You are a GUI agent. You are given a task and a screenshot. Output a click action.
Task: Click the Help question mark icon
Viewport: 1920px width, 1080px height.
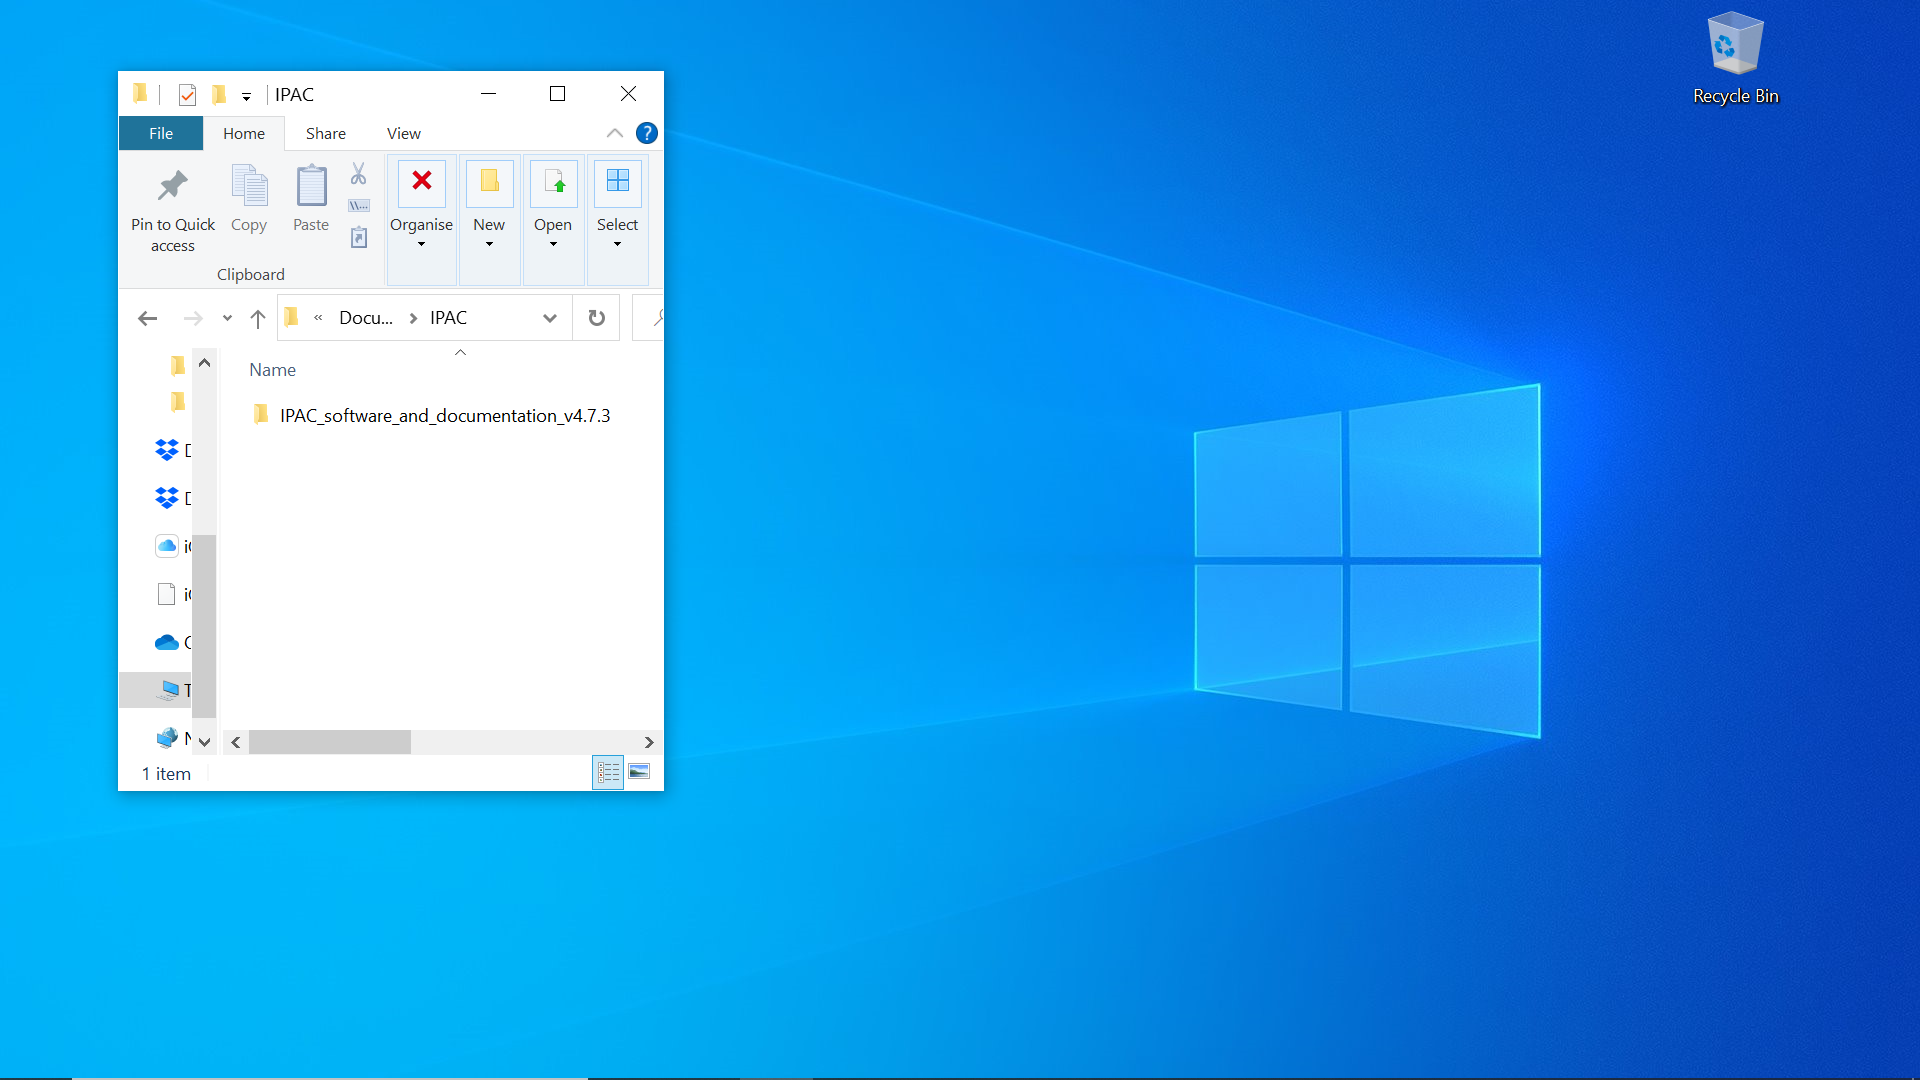pyautogui.click(x=647, y=133)
